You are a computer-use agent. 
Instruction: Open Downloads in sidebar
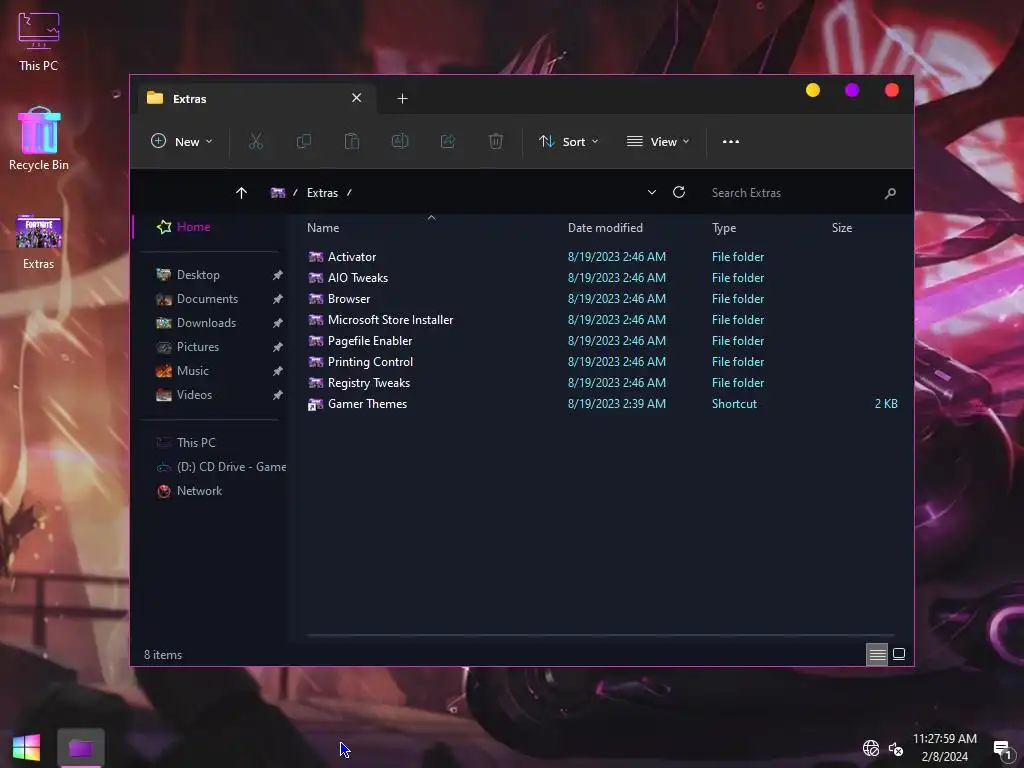pyautogui.click(x=206, y=323)
